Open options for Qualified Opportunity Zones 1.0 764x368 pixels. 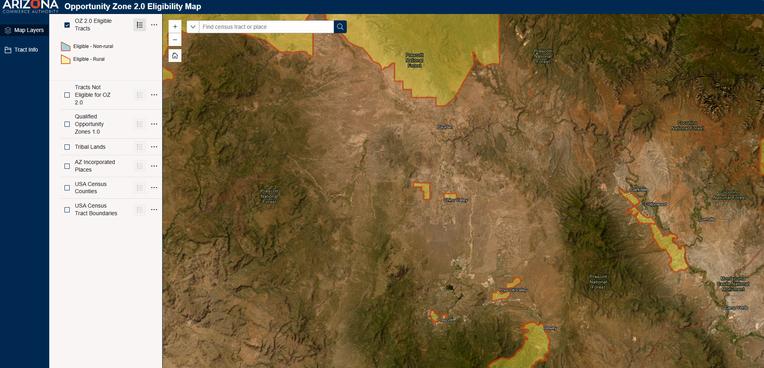154,124
